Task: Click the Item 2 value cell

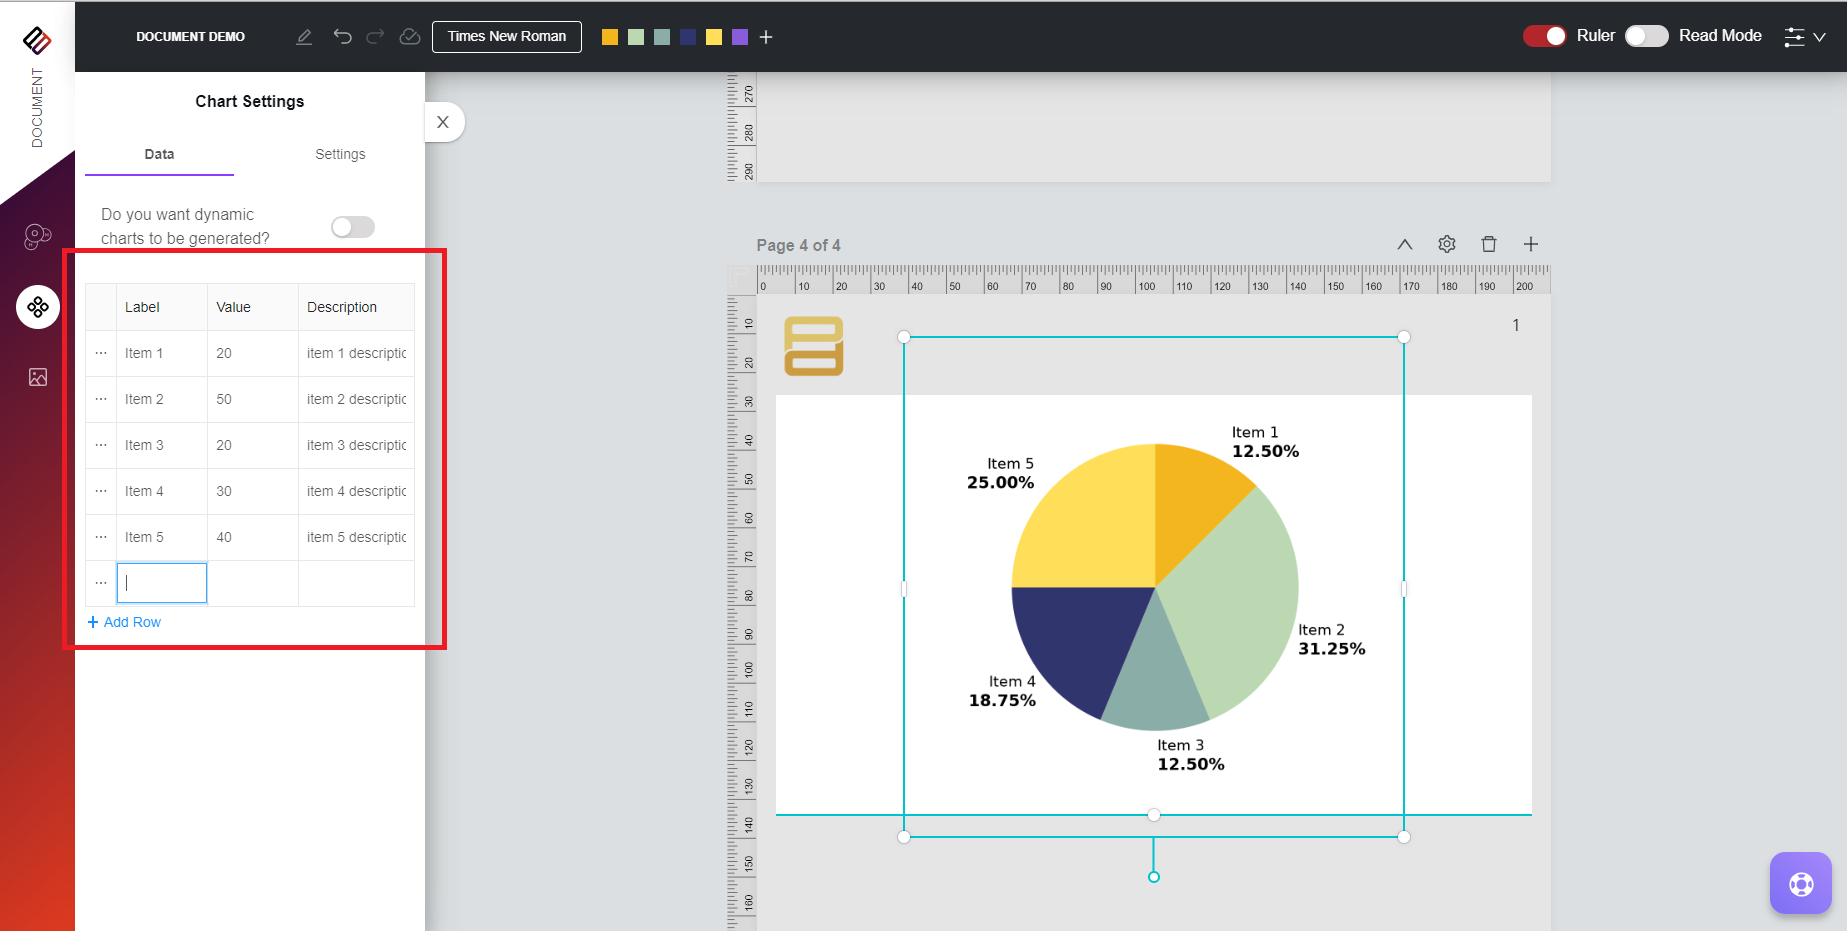Action: [252, 399]
